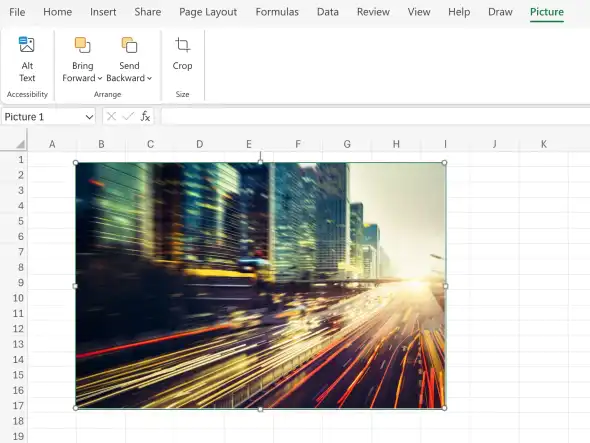This screenshot has height=443, width=590.
Task: Open the Review tab
Action: coord(373,12)
